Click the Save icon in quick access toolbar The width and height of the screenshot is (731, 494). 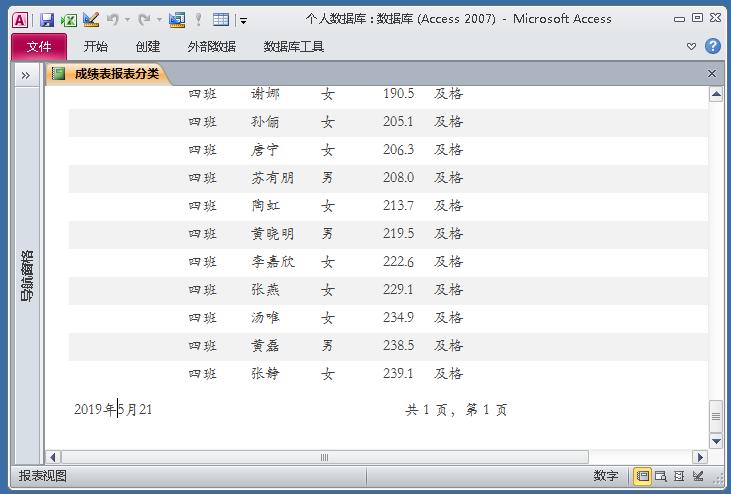[47, 19]
